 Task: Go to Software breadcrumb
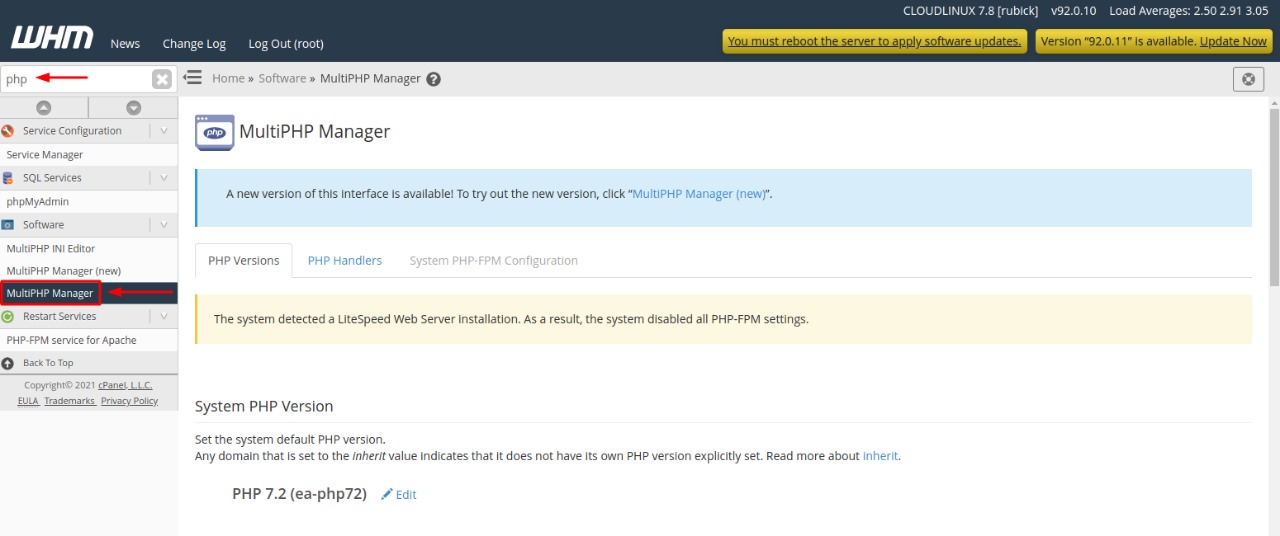tap(282, 79)
